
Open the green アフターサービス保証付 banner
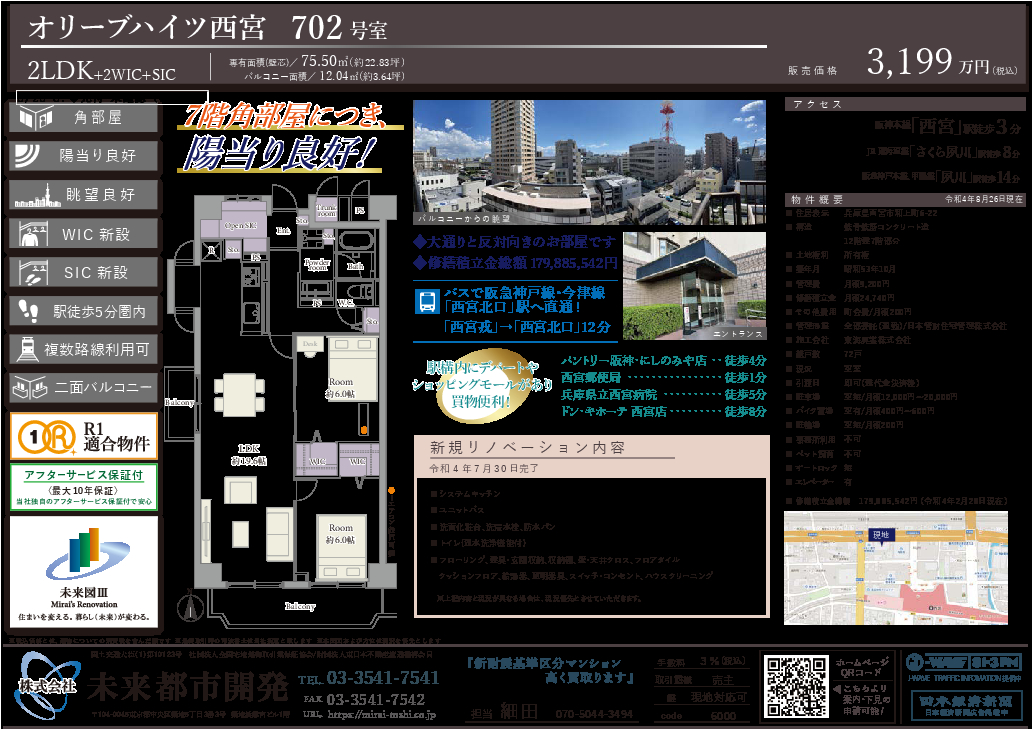point(84,487)
